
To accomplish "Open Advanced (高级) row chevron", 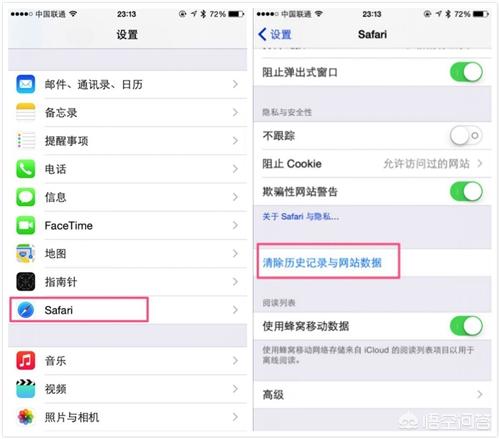I will point(480,394).
